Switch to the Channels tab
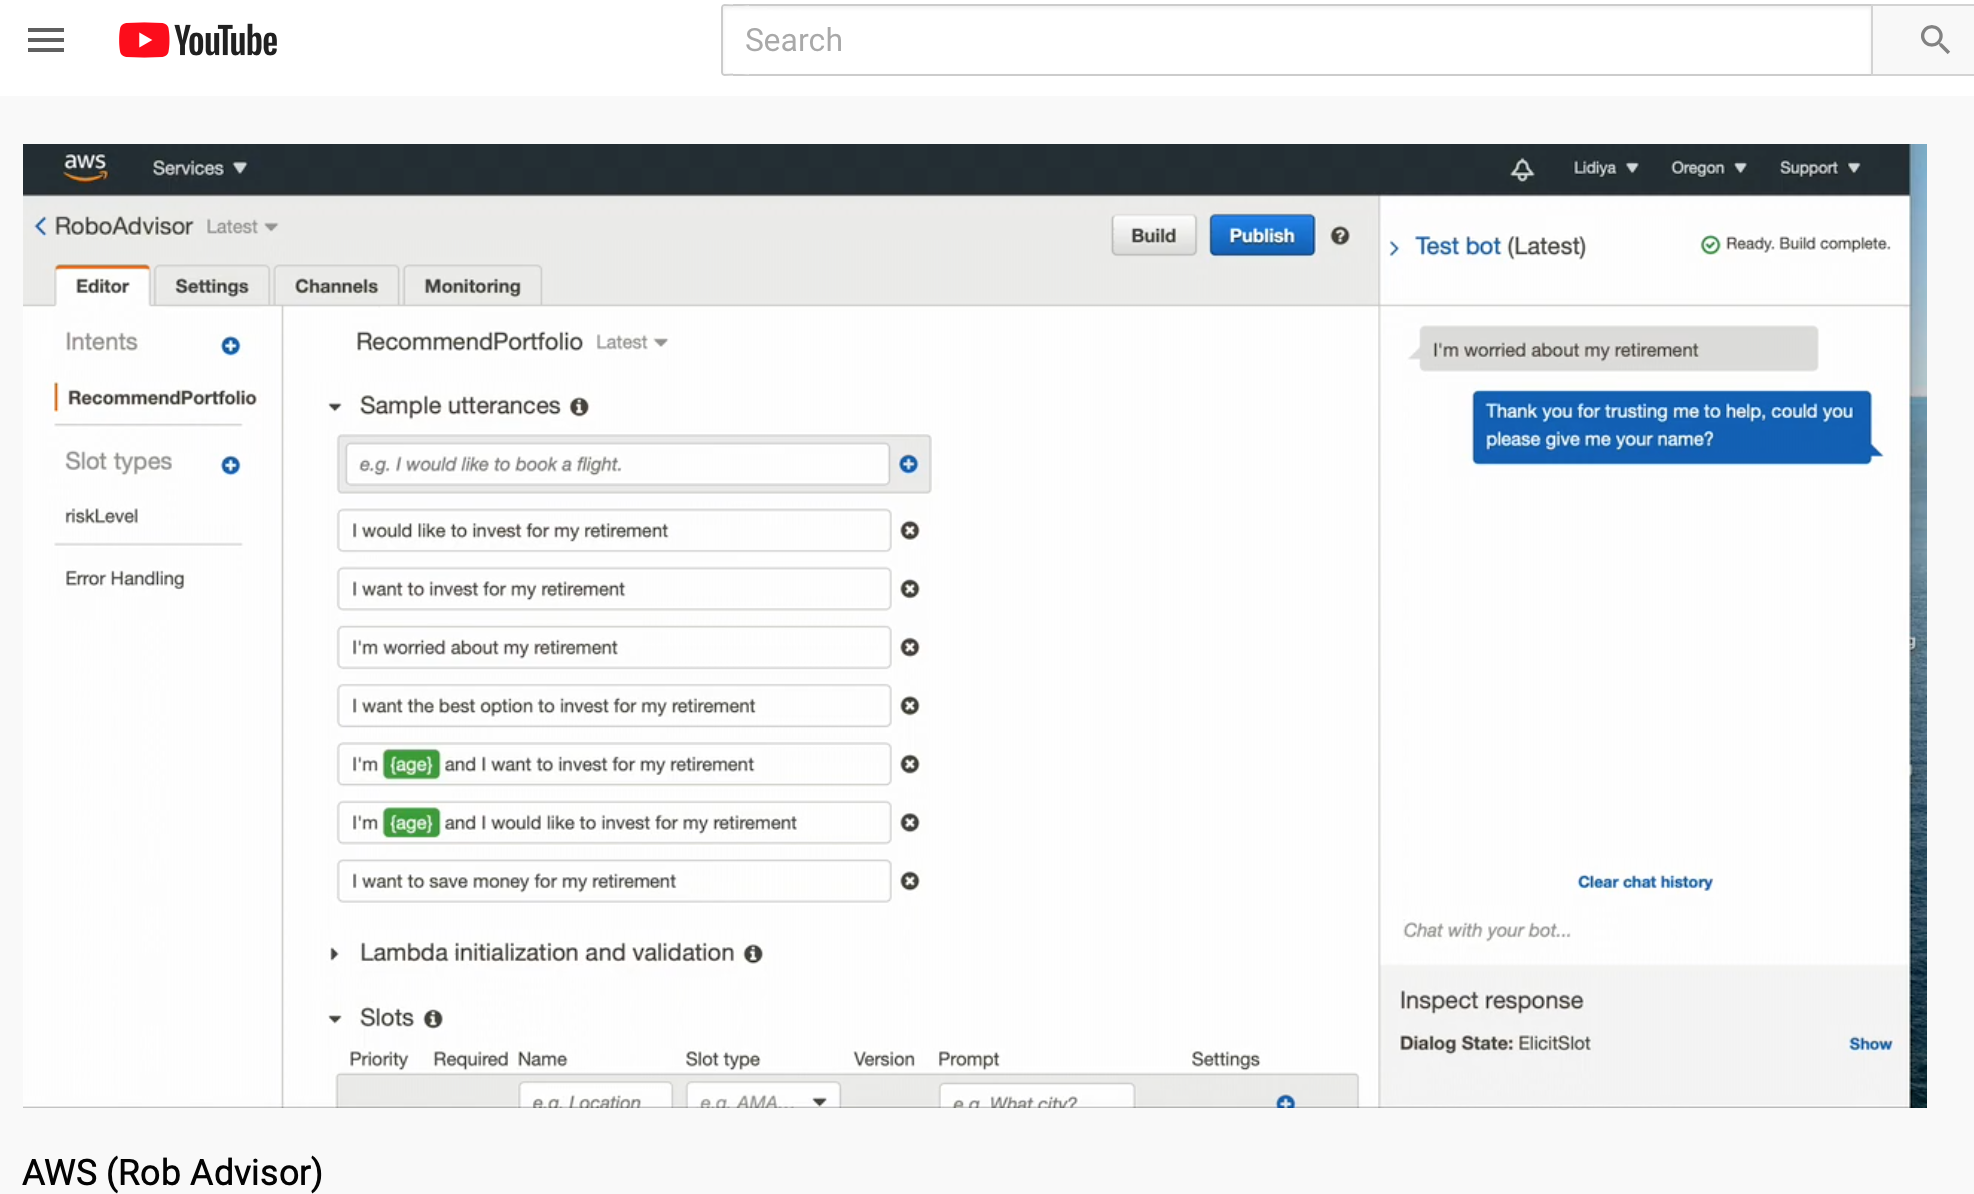 point(336,286)
